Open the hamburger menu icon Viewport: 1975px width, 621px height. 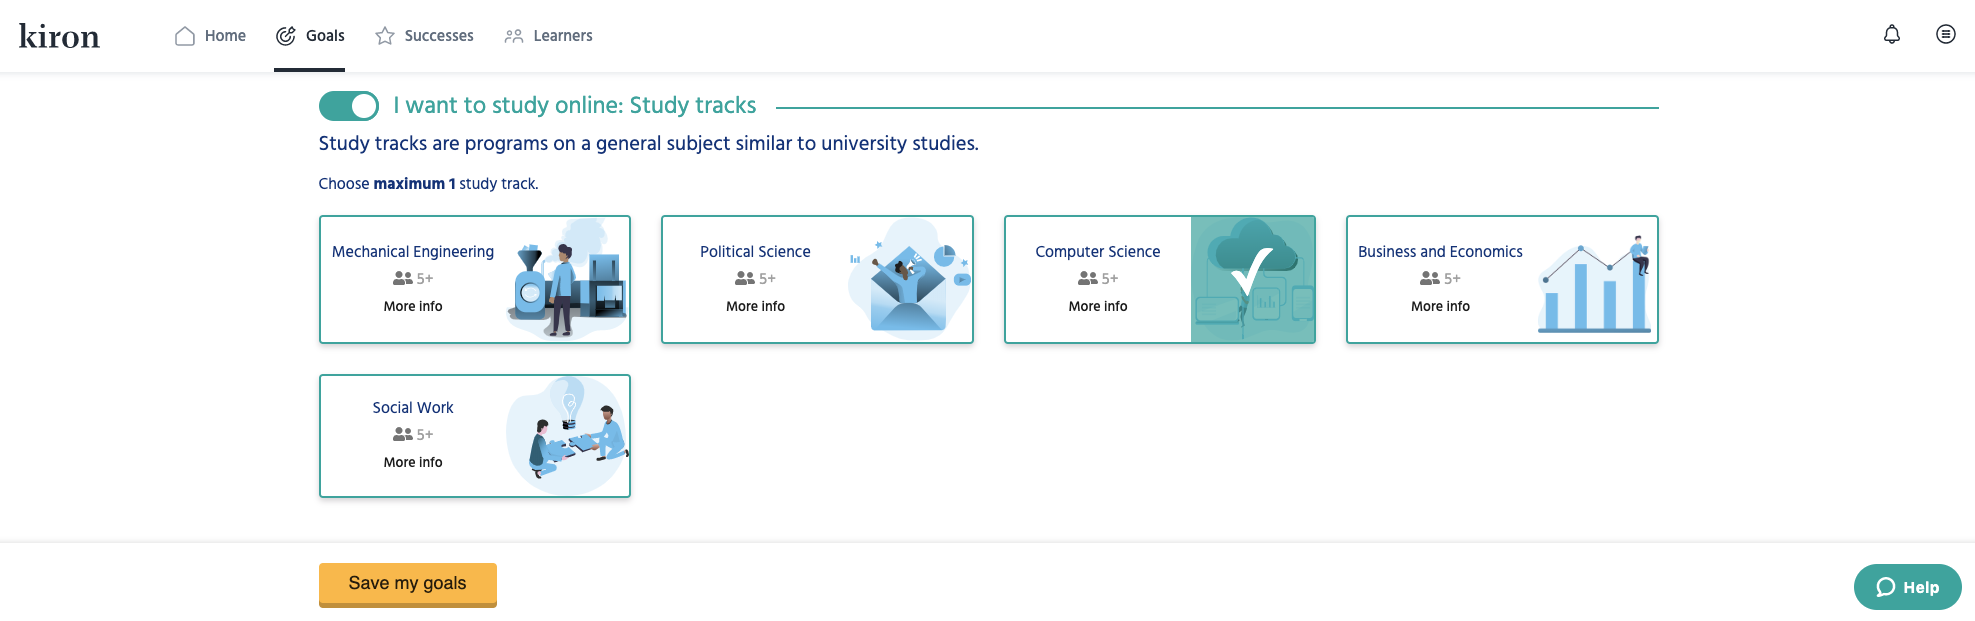click(x=1945, y=35)
